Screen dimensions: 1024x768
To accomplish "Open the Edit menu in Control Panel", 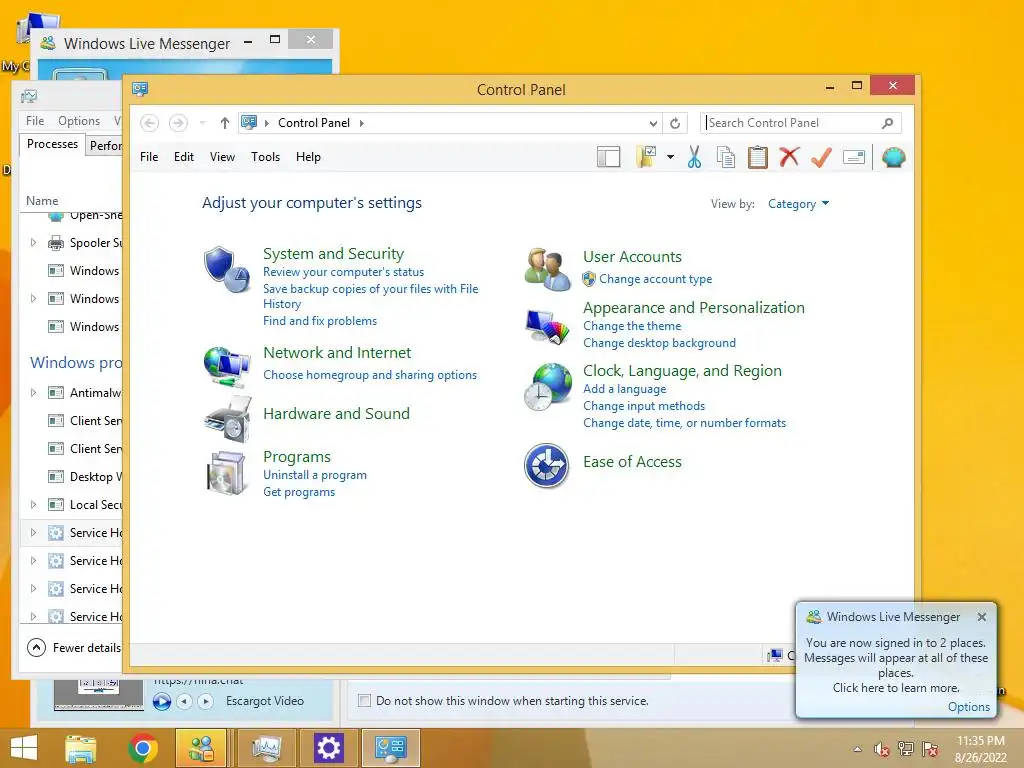I will pyautogui.click(x=184, y=157).
